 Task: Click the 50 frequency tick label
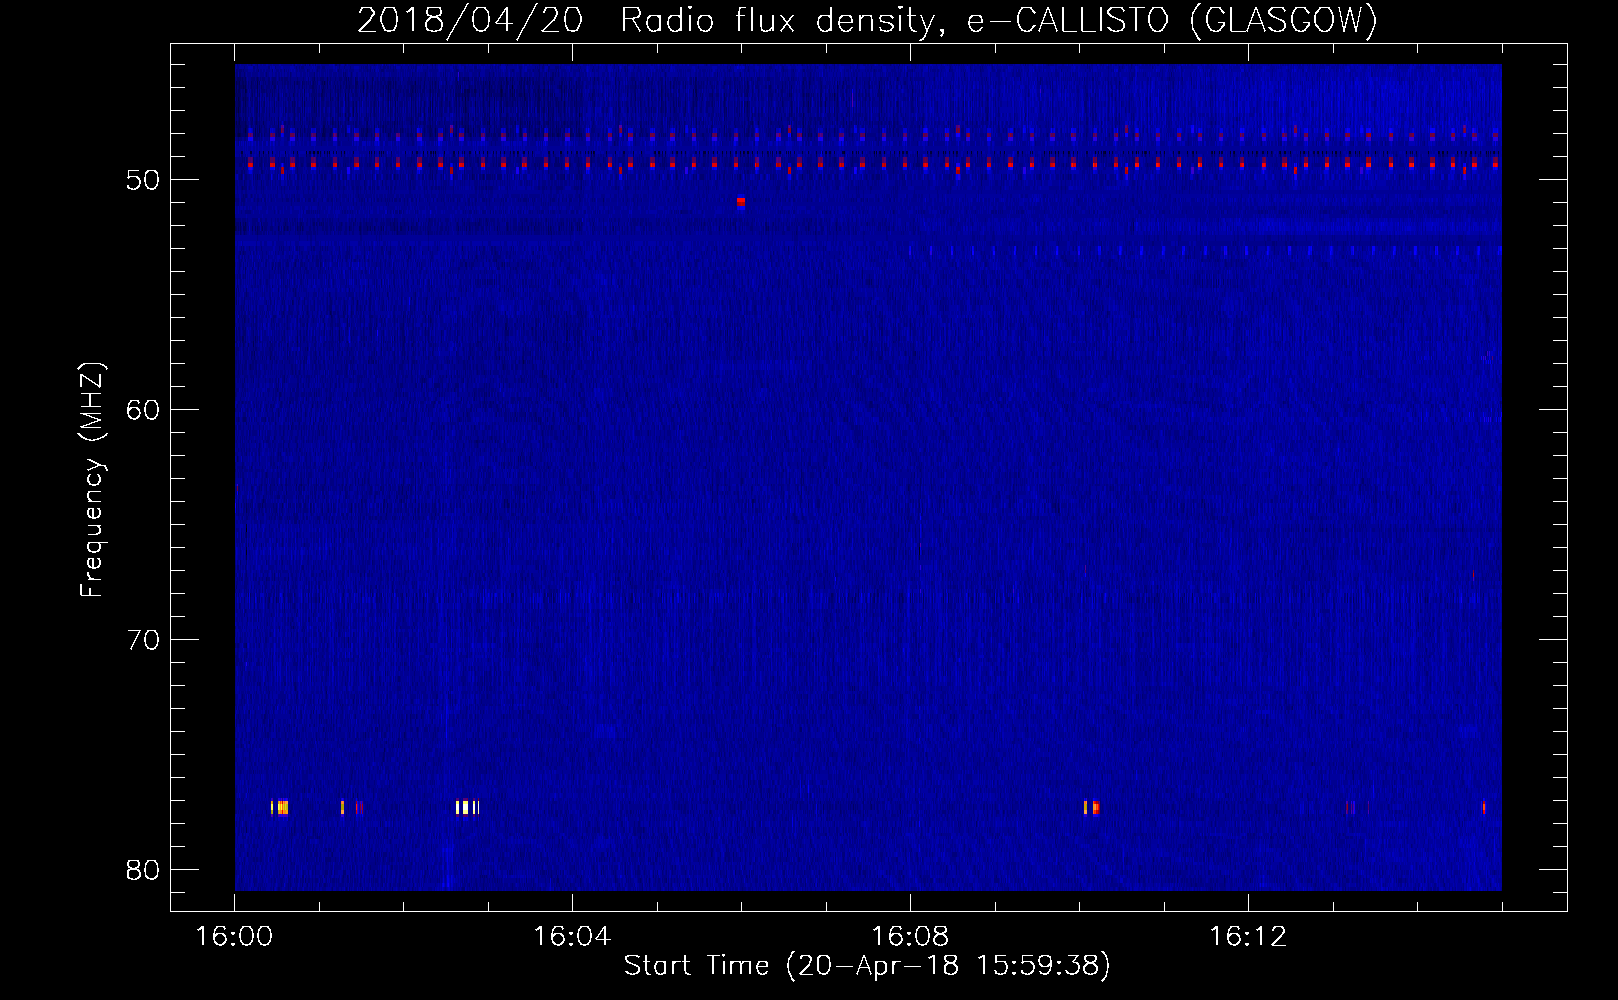(143, 180)
